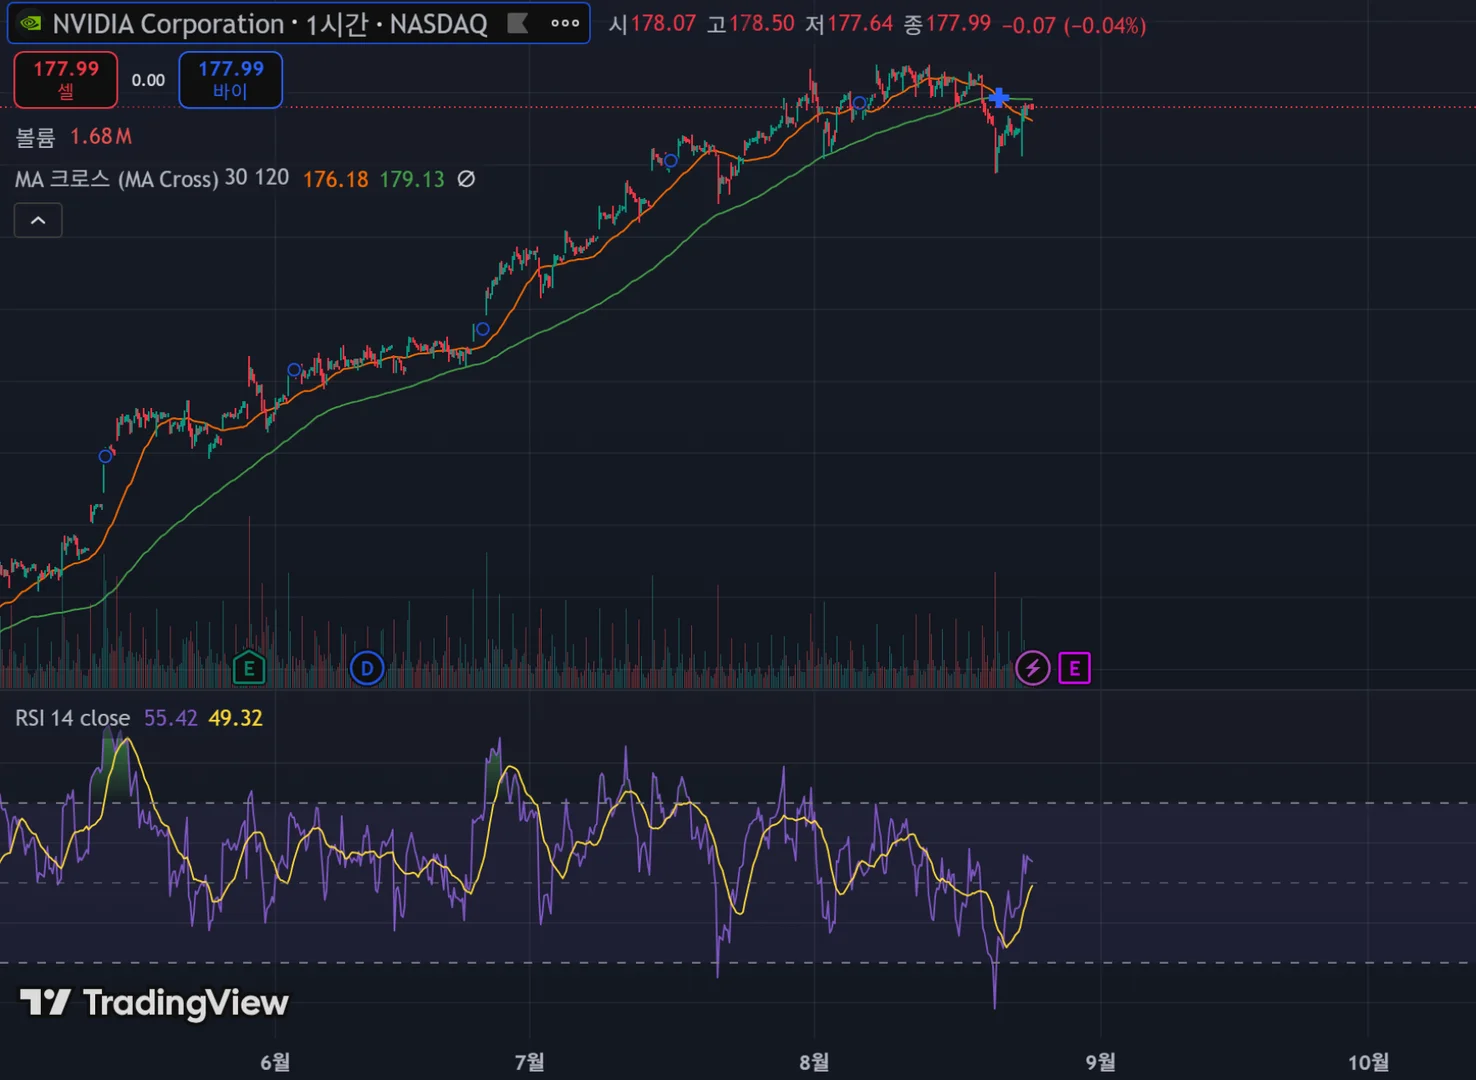This screenshot has height=1080, width=1476.
Task: Click the 6월 label on time axis
Action: [x=275, y=1062]
